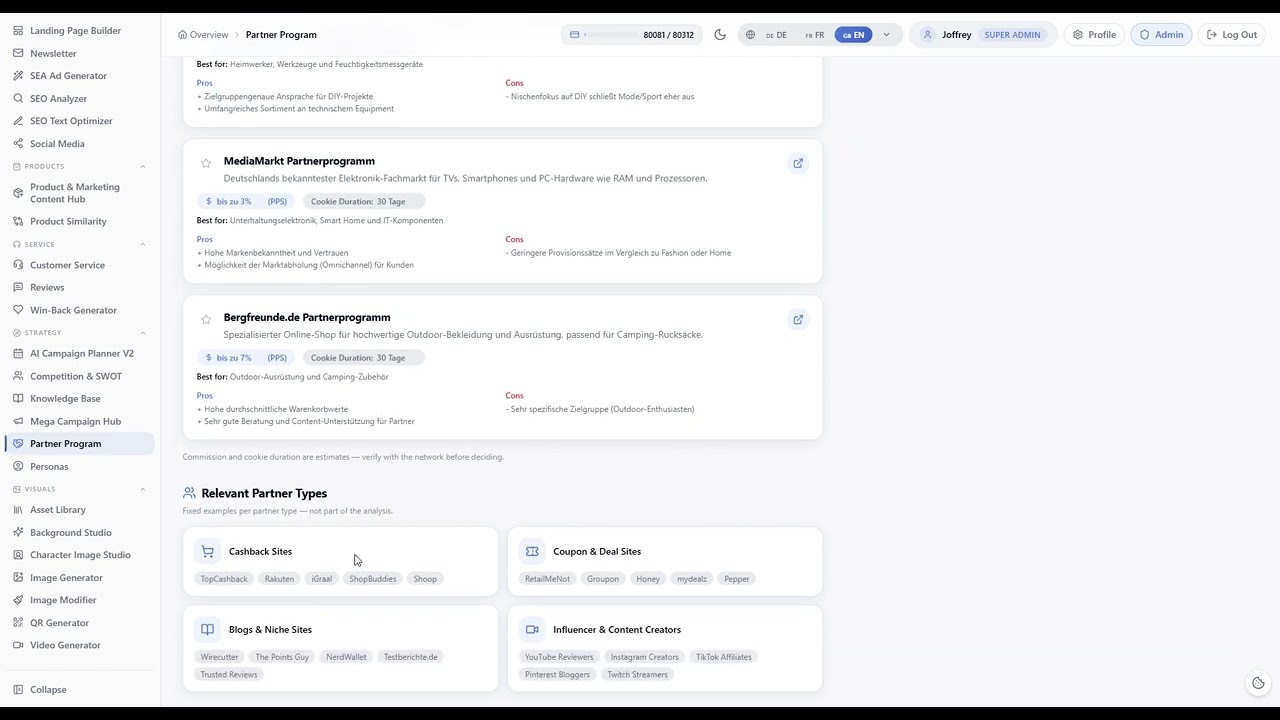Click the TopCashback chip
The height and width of the screenshot is (720, 1280).
[224, 579]
